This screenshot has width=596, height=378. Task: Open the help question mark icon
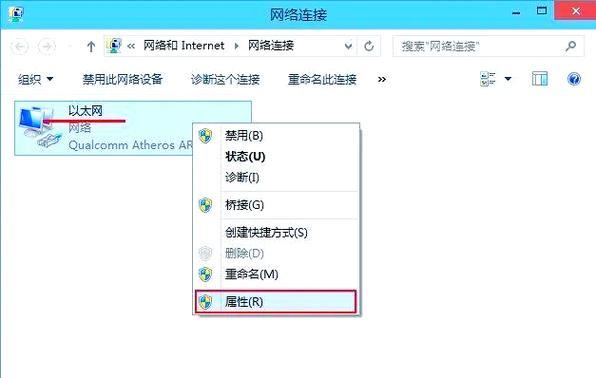pos(574,79)
